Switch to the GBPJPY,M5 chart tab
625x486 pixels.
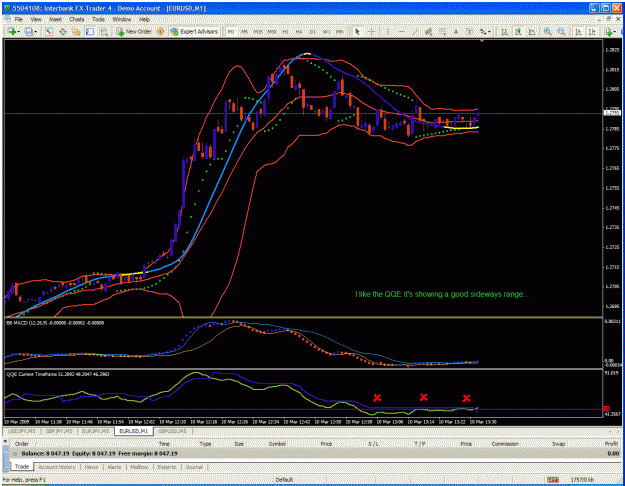click(58, 431)
